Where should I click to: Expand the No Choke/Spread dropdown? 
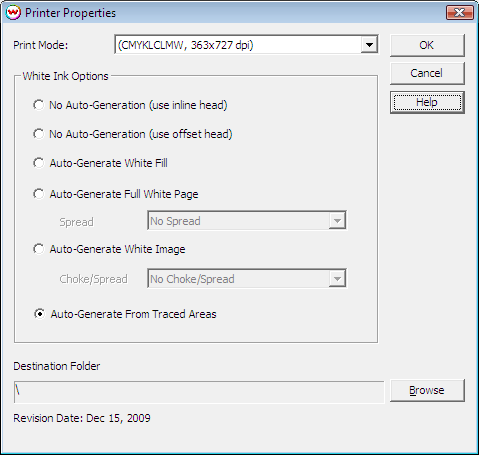coord(337,278)
